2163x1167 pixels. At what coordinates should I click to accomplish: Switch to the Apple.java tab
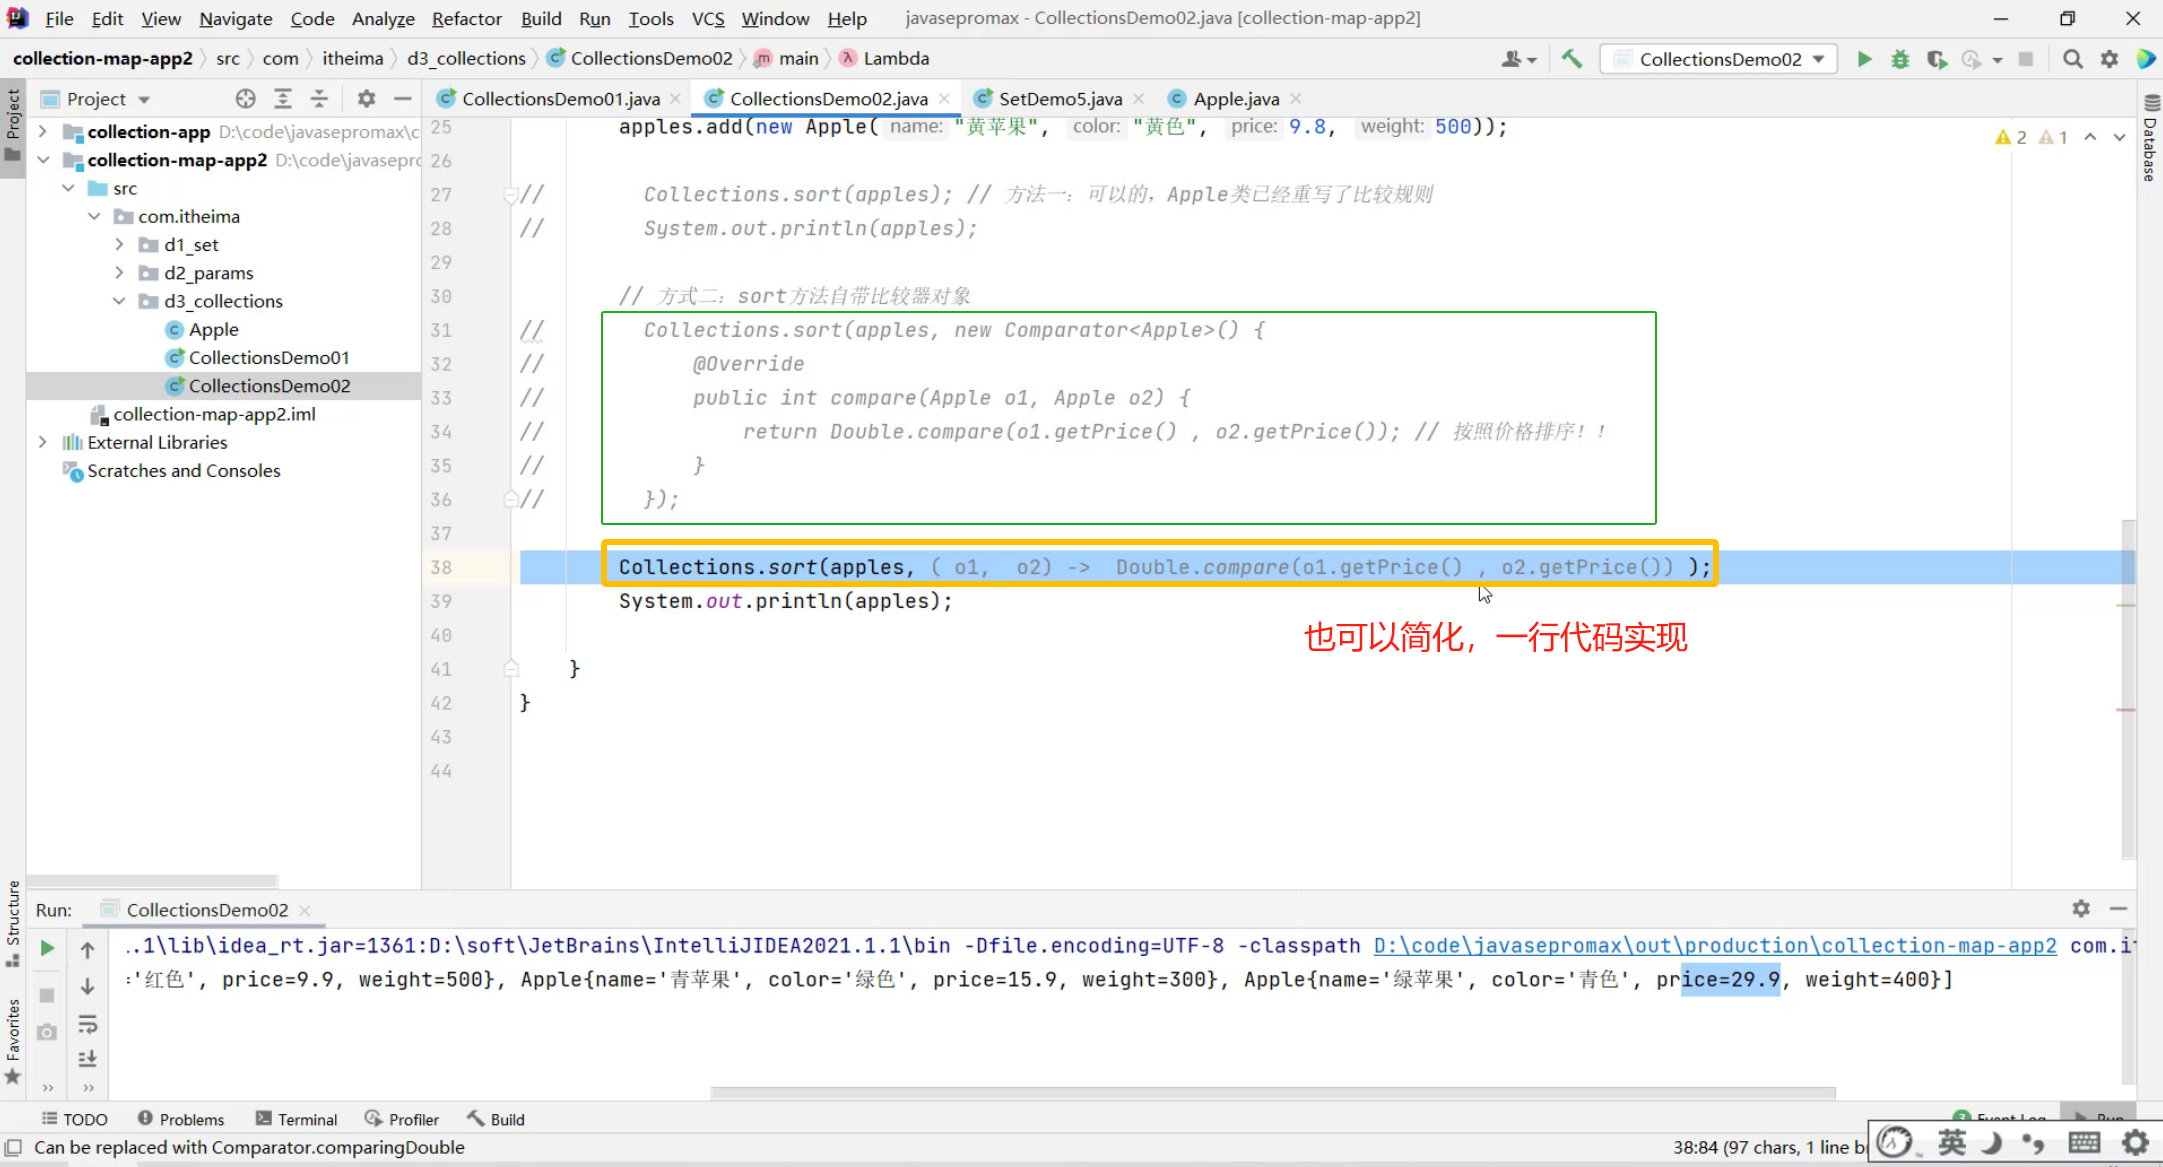(x=1235, y=99)
